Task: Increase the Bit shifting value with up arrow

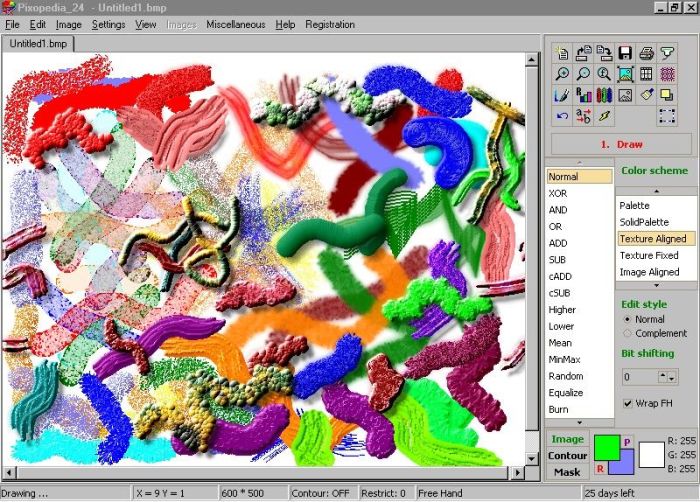Action: (x=663, y=376)
